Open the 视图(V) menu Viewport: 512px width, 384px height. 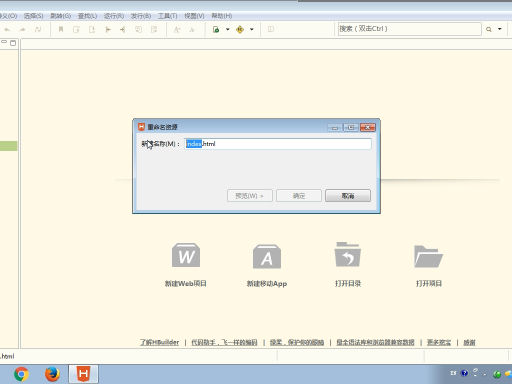(x=194, y=16)
